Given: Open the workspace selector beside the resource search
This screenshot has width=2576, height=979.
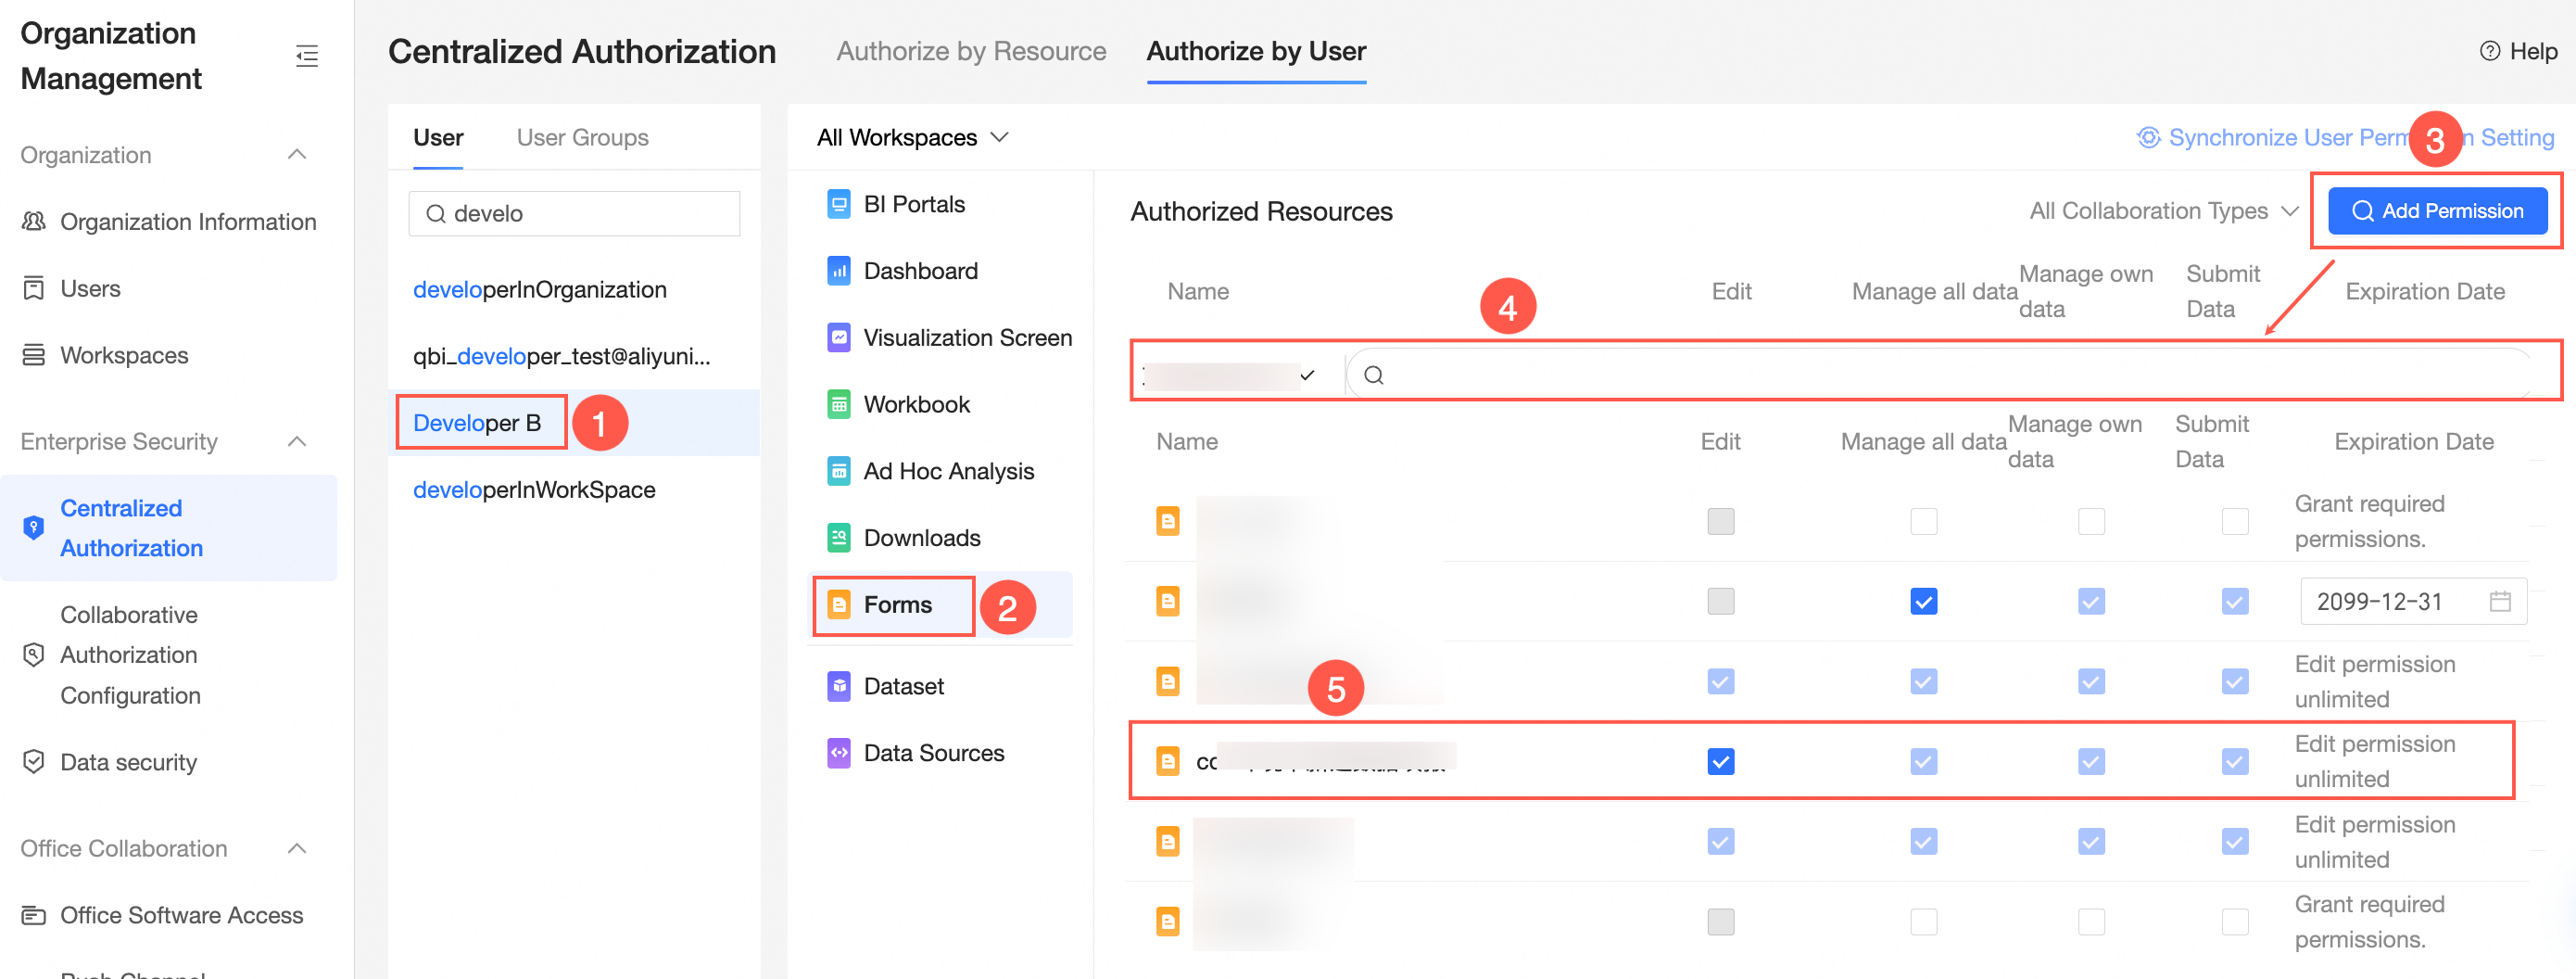Looking at the screenshot, I should (x=1231, y=375).
